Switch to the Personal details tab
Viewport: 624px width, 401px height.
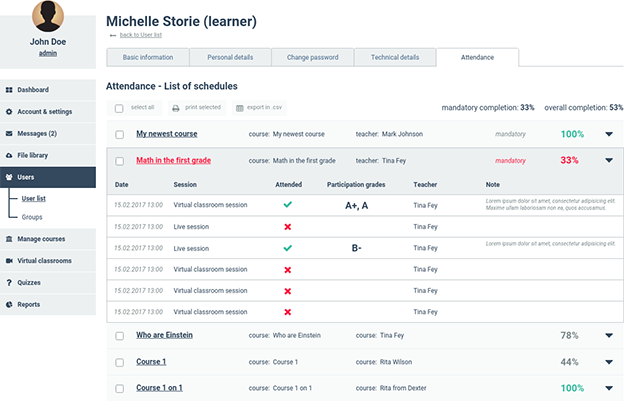pos(229,58)
